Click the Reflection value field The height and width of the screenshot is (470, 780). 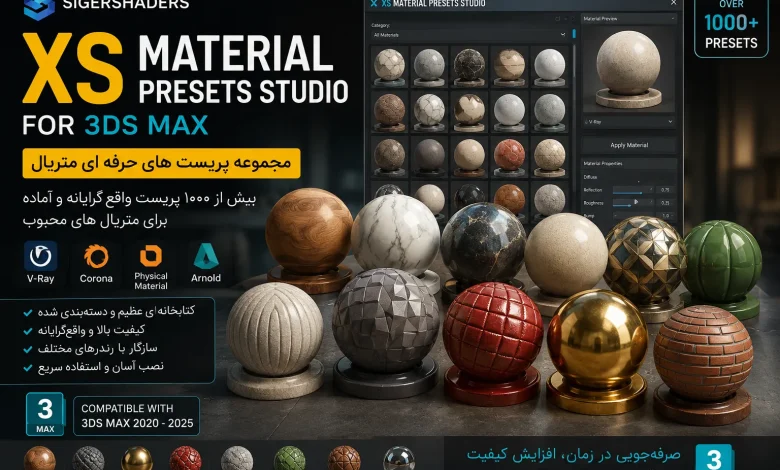coord(666,190)
